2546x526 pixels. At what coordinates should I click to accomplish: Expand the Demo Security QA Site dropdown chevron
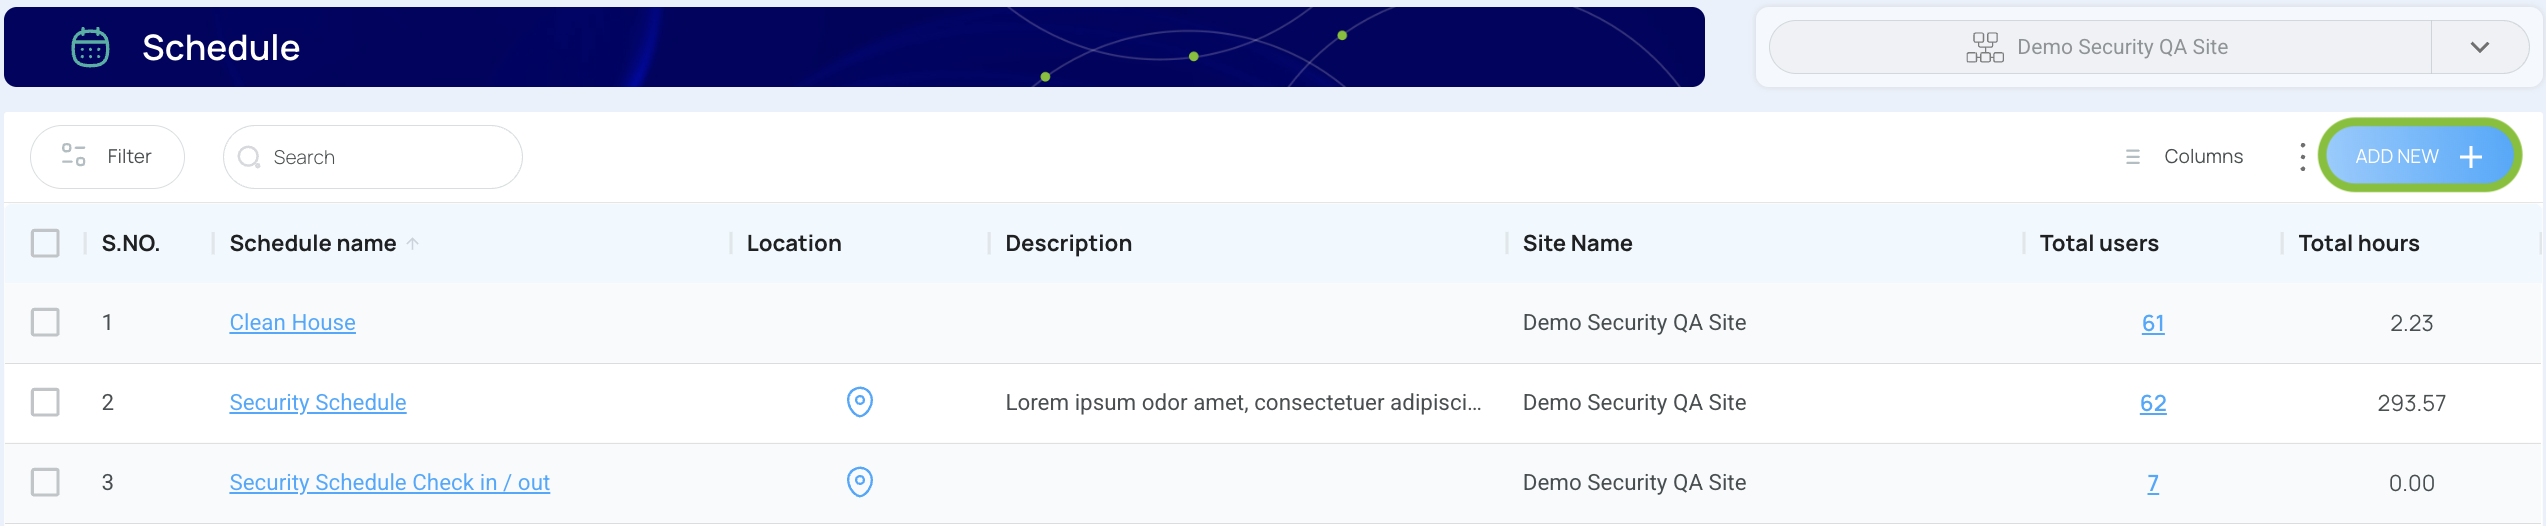[x=2479, y=47]
